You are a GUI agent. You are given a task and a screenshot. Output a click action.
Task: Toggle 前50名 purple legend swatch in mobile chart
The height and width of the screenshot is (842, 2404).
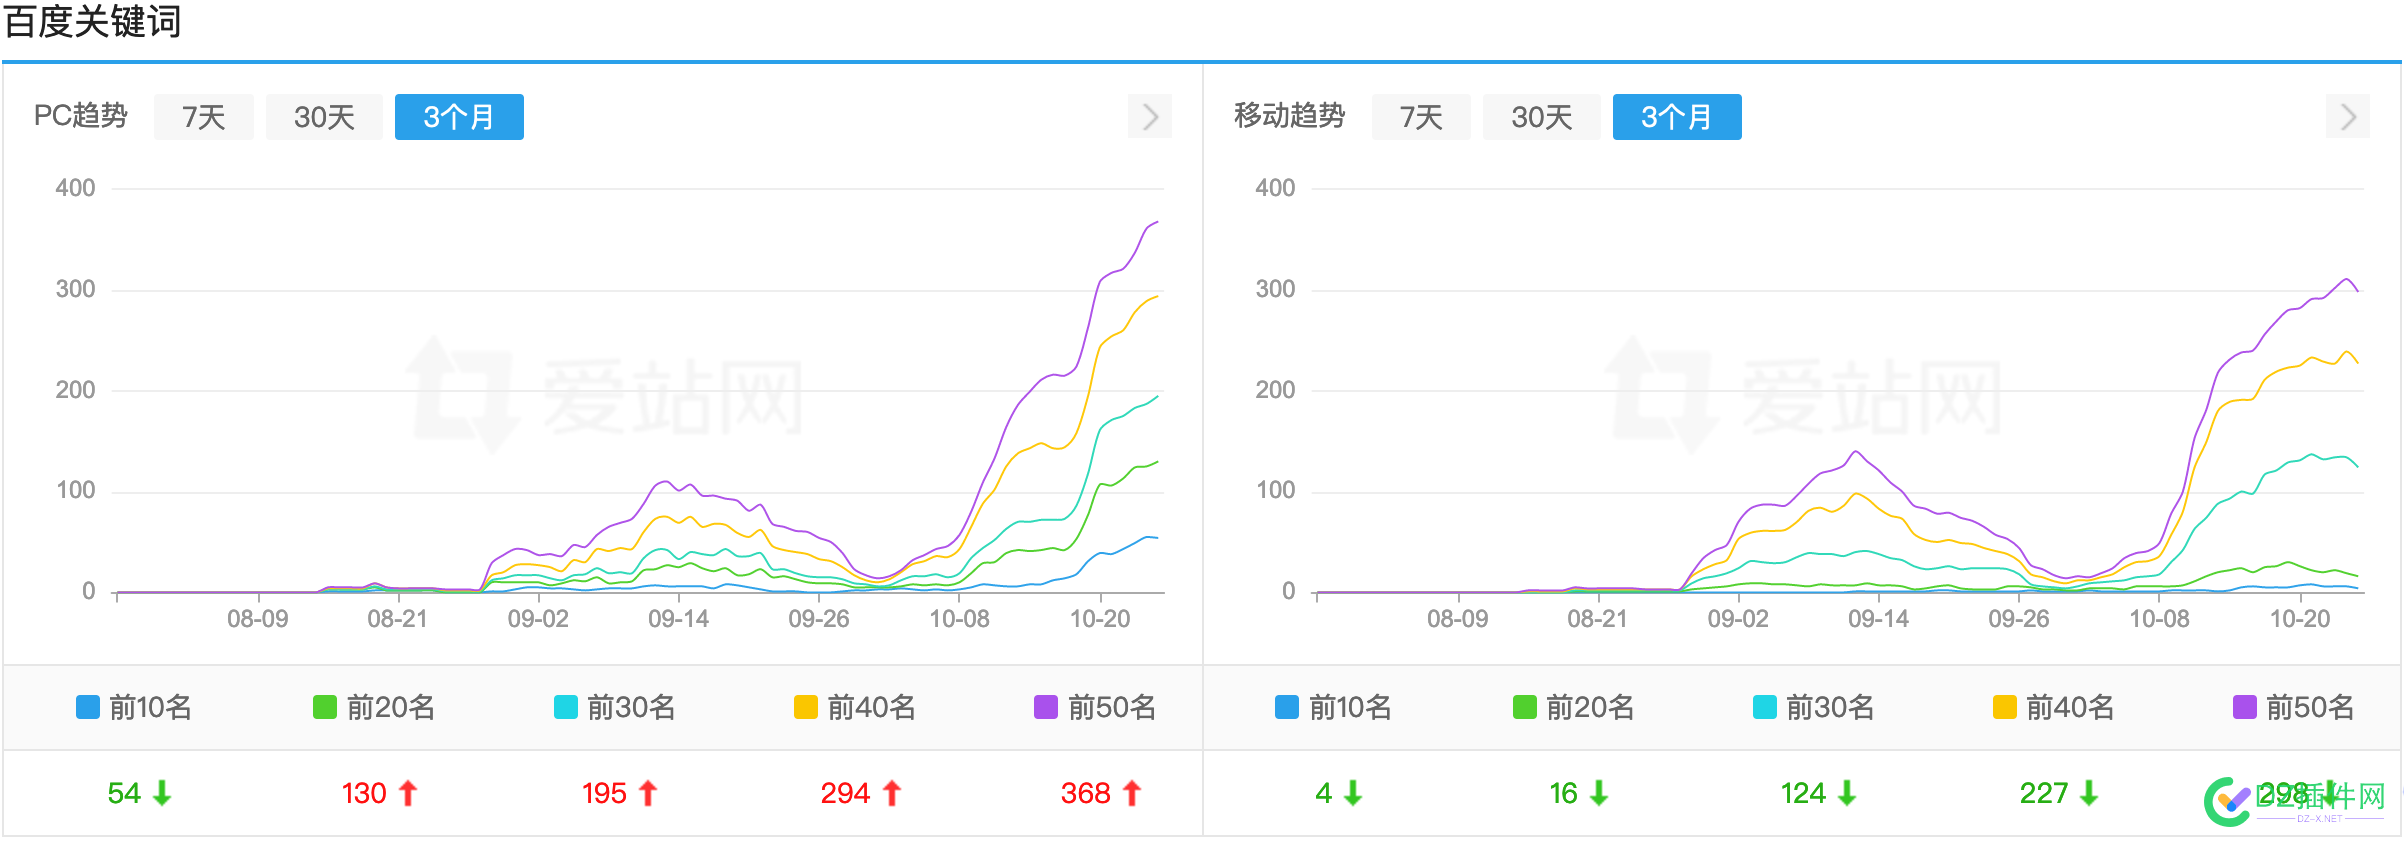pyautogui.click(x=2245, y=707)
